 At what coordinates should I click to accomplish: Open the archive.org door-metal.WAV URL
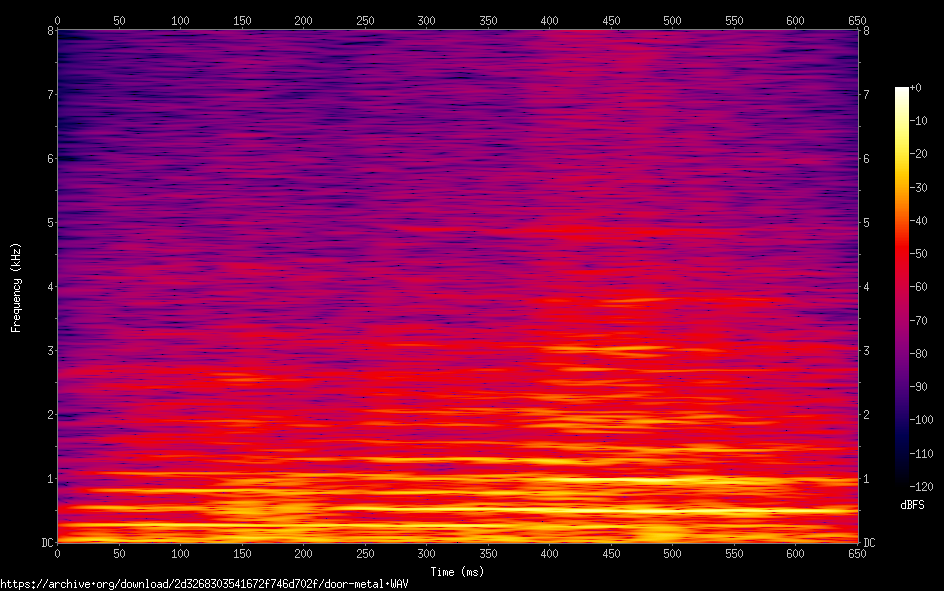click(x=204, y=583)
